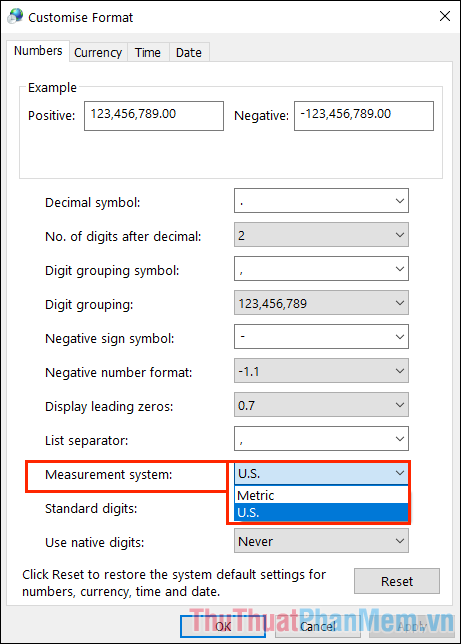Click the List separator label
The image size is (461, 644).
87,441
